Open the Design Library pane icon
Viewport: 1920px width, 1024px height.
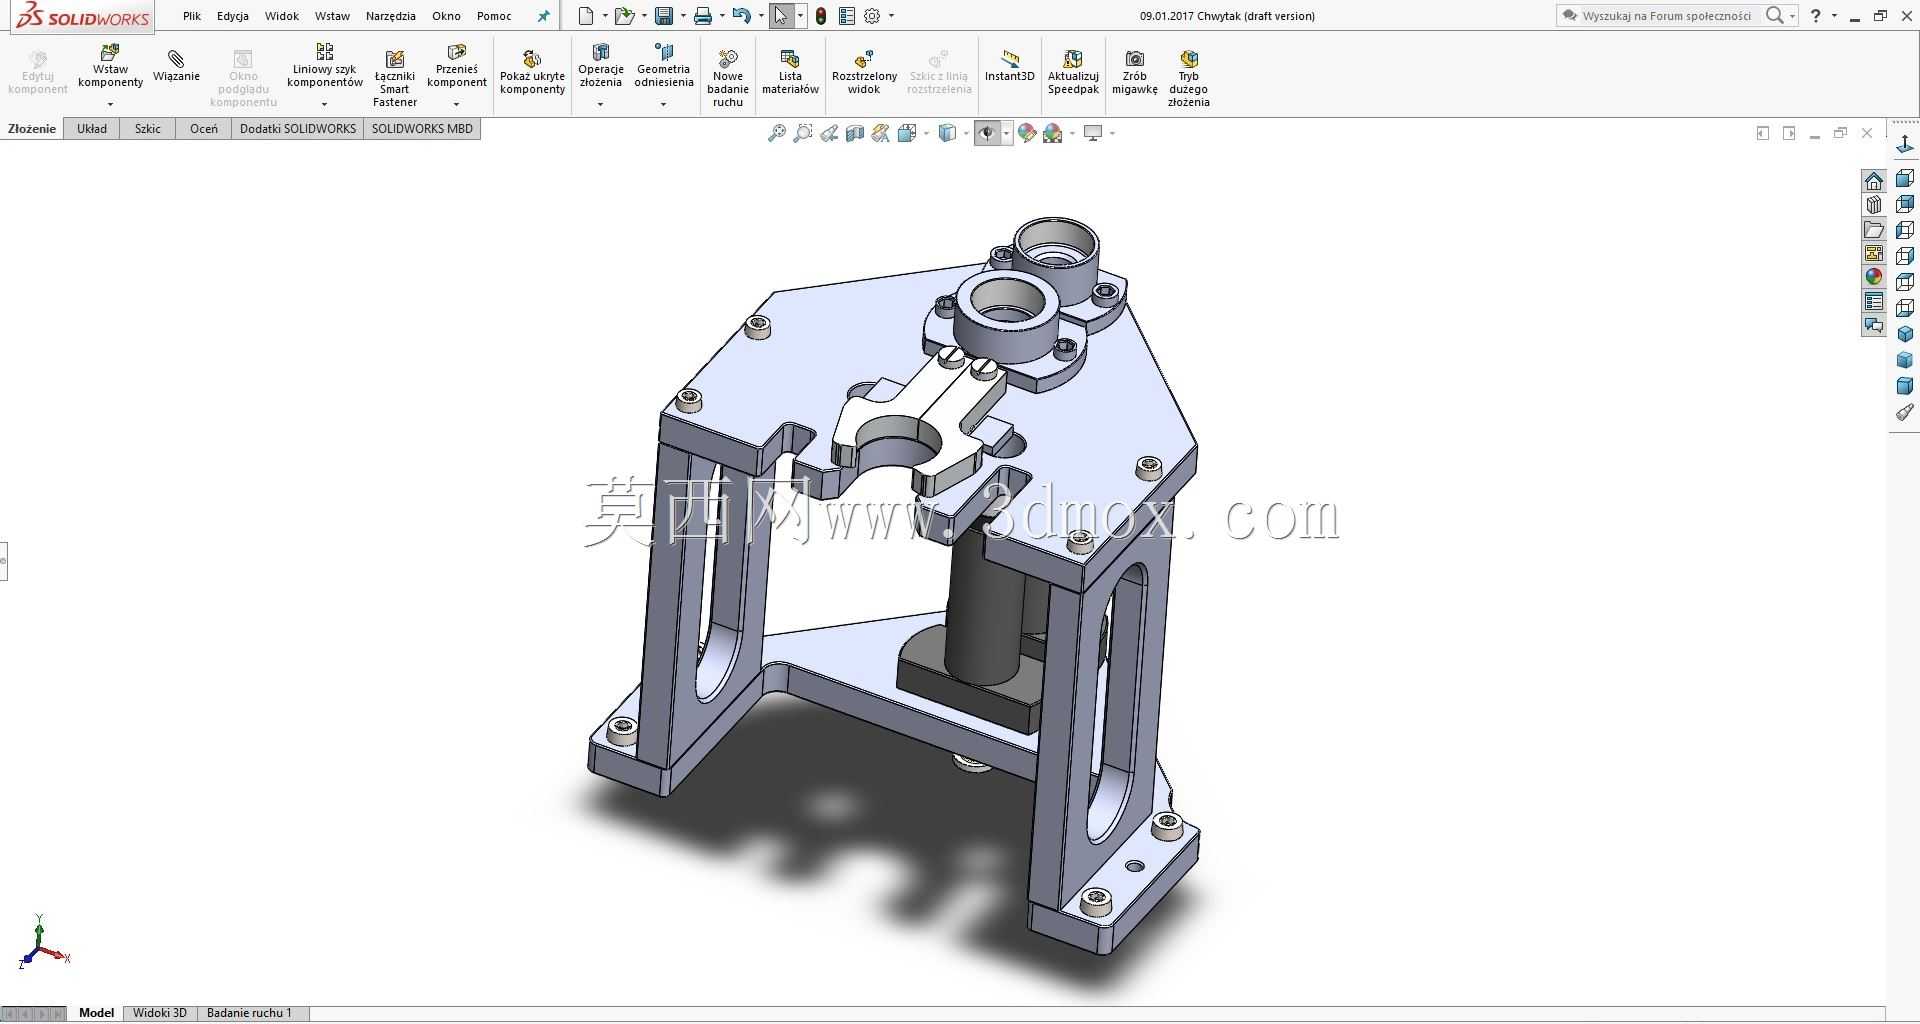(x=1874, y=205)
